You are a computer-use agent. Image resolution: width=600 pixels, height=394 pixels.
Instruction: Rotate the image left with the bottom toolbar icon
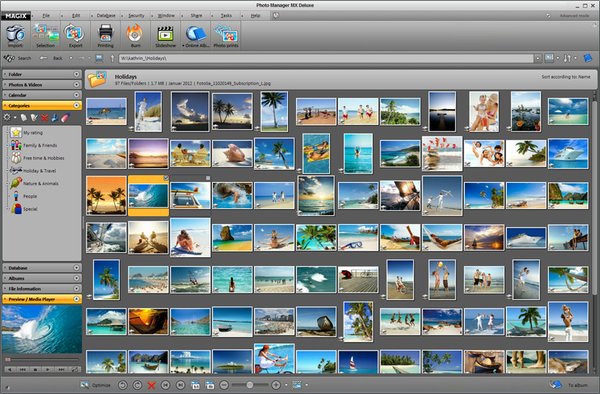pyautogui.click(x=122, y=385)
